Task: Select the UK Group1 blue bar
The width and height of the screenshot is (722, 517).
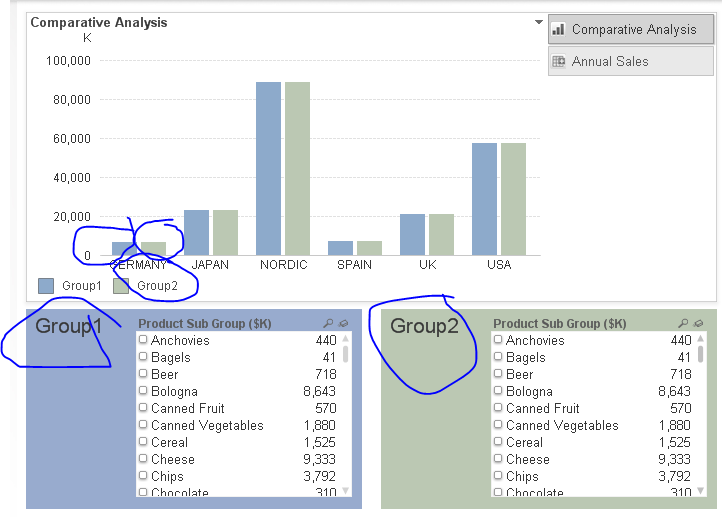Action: 413,234
